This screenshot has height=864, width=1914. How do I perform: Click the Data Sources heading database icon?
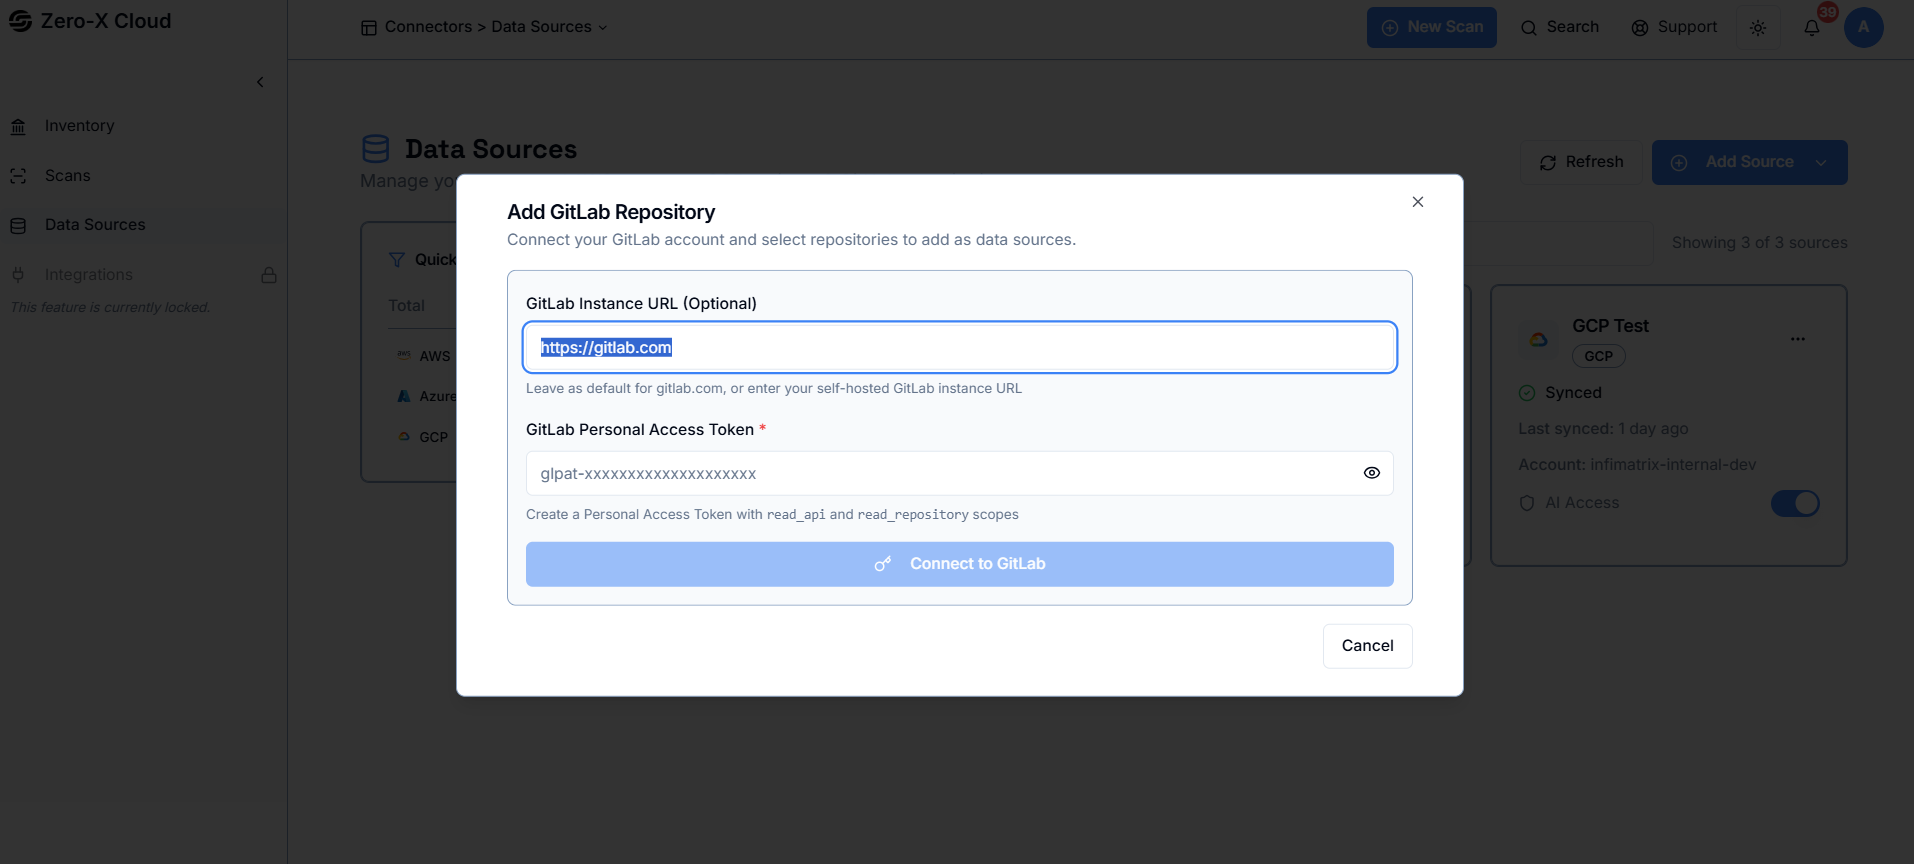(x=376, y=149)
